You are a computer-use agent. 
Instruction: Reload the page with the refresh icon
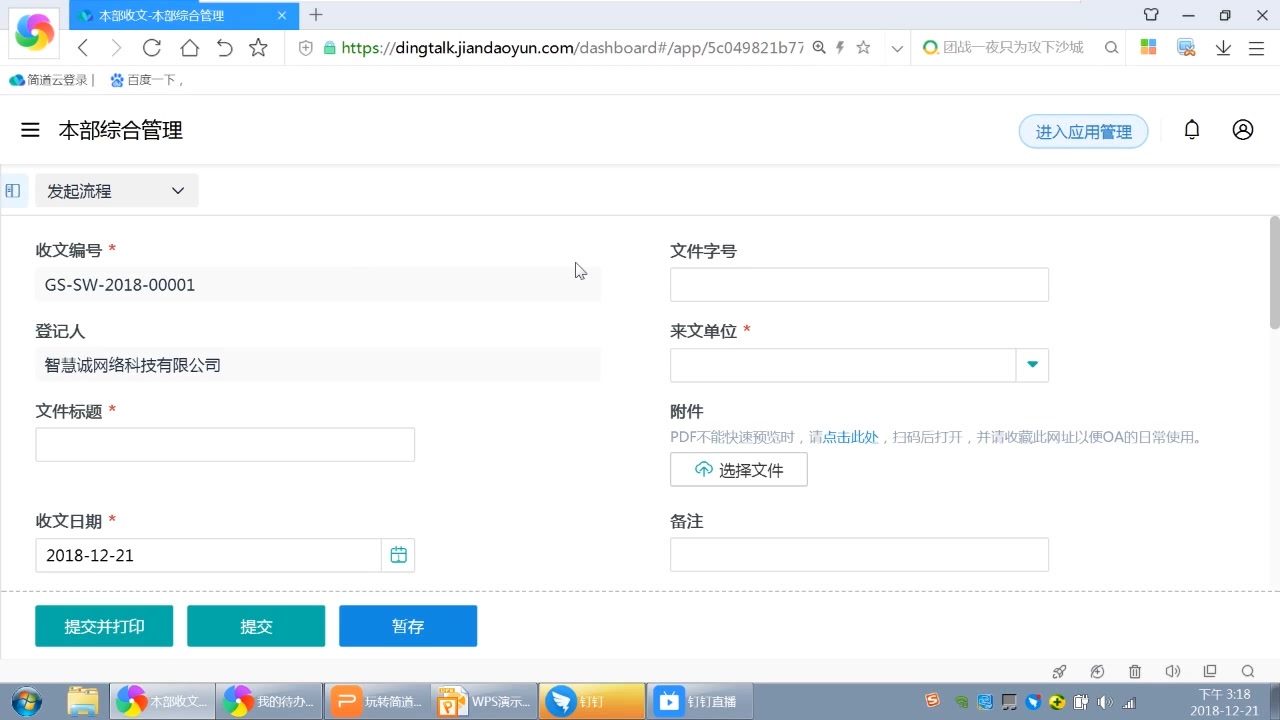152,48
